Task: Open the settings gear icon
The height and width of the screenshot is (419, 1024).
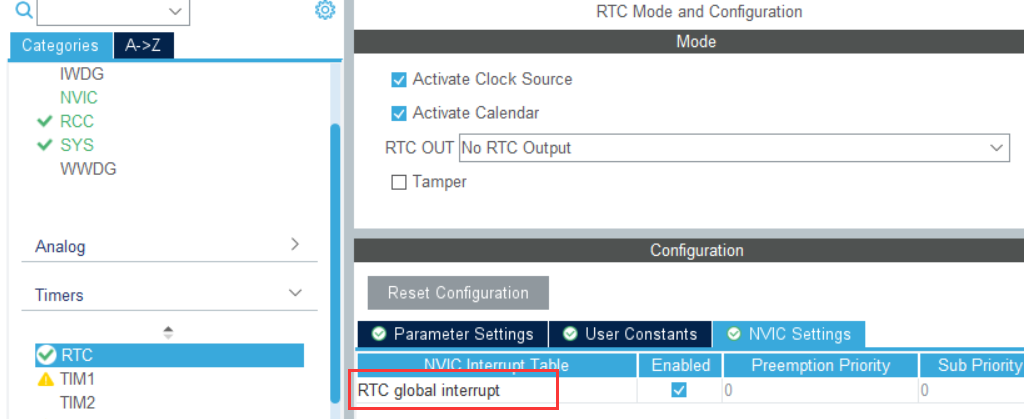Action: point(324,10)
